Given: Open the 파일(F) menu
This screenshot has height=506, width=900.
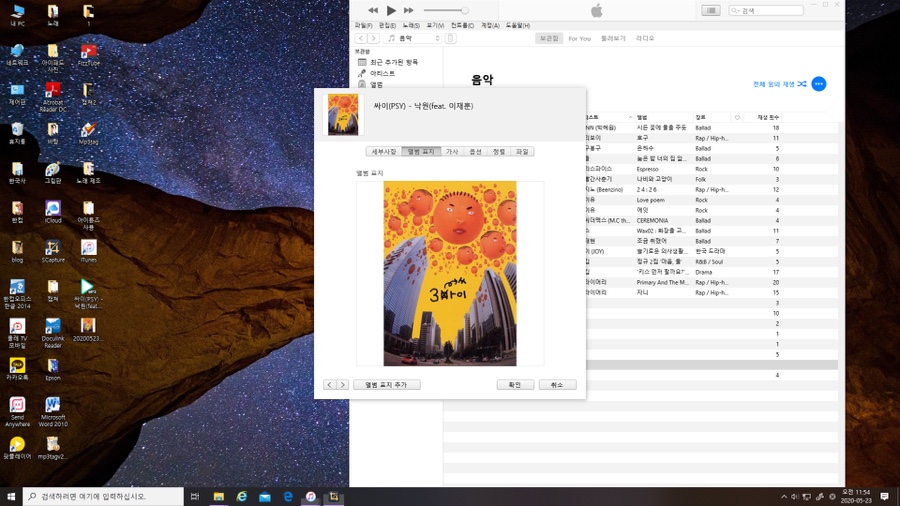Looking at the screenshot, I should pos(363,25).
